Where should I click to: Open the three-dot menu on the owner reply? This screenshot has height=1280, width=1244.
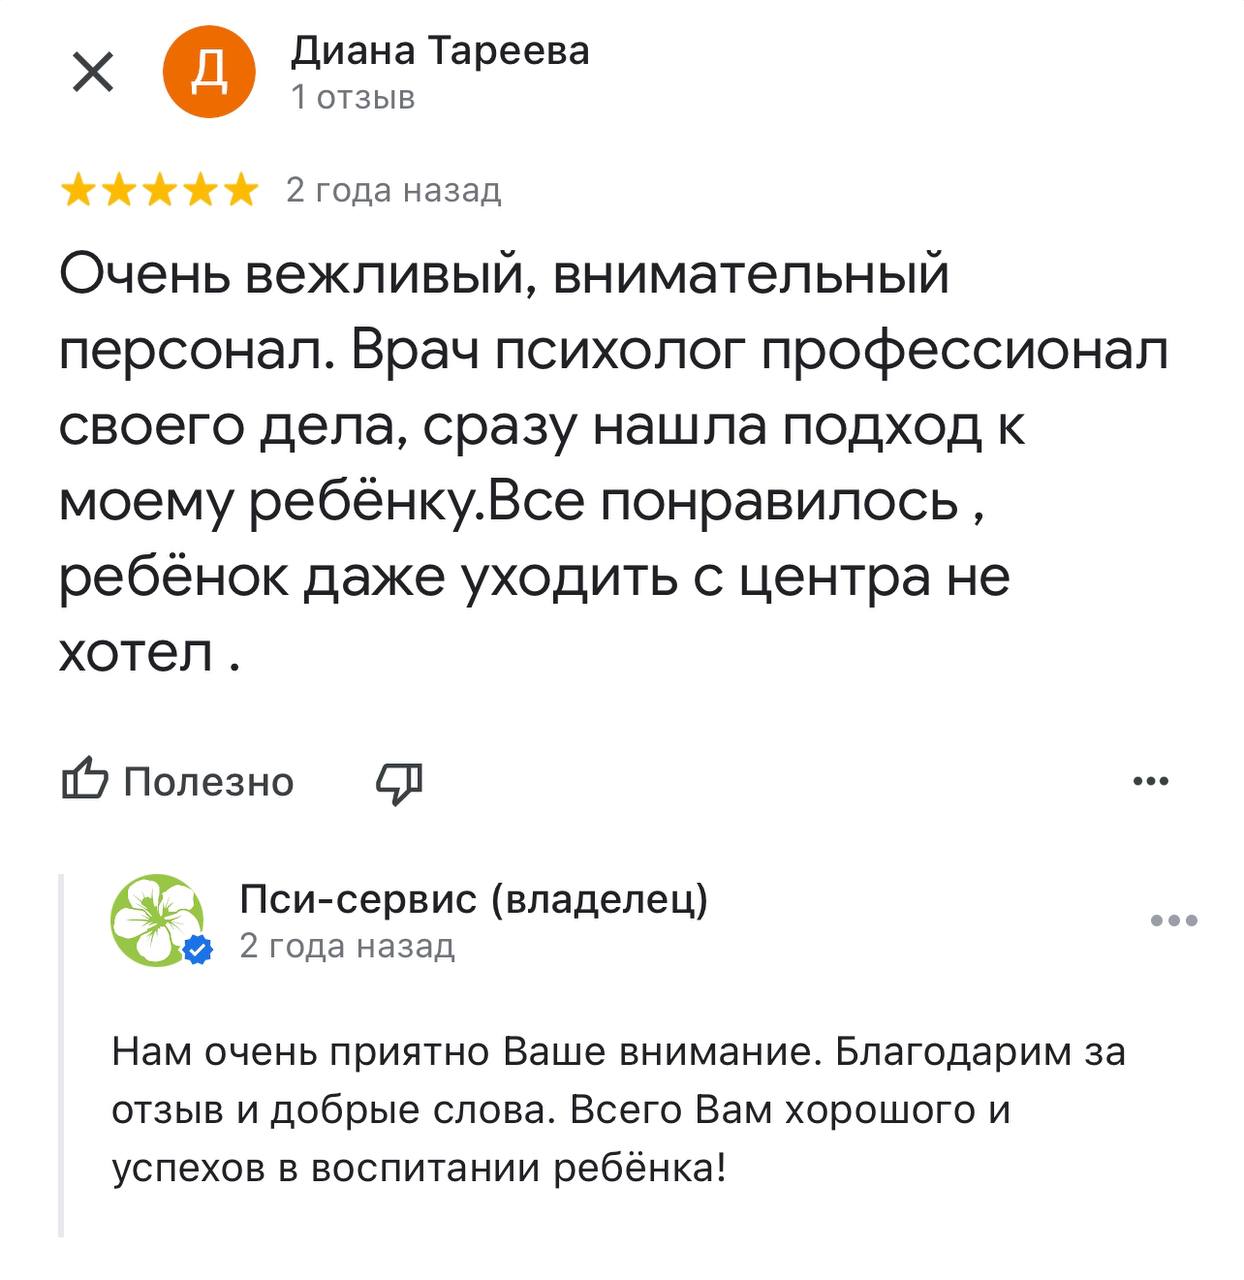tap(1174, 919)
